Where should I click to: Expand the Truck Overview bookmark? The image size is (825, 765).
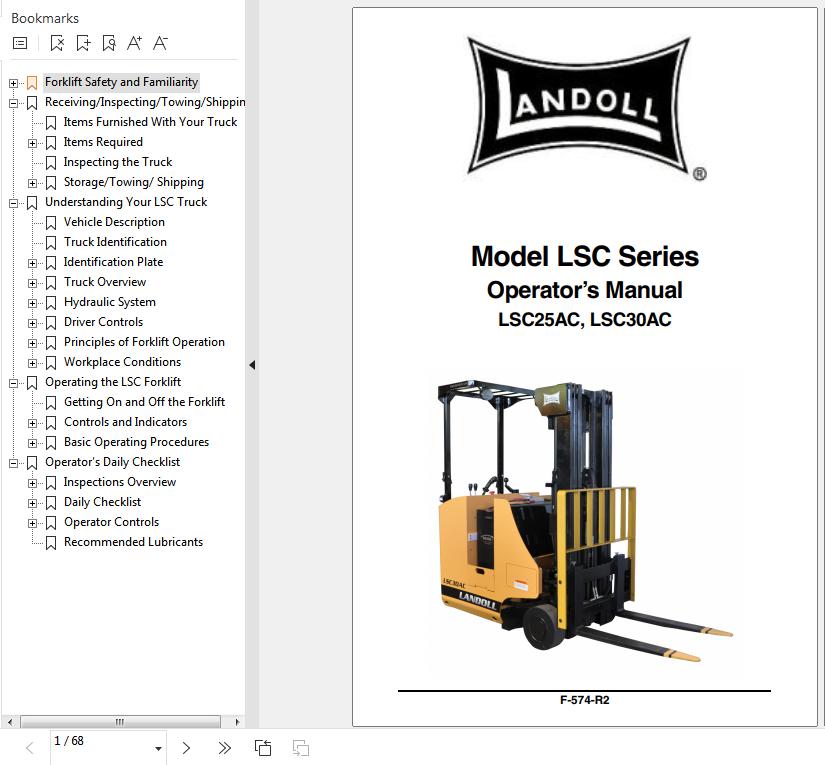point(32,283)
